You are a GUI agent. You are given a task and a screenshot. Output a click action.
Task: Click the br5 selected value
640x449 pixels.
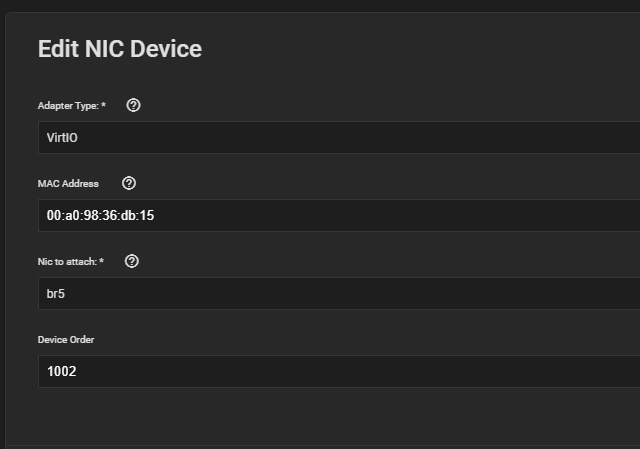coord(56,293)
